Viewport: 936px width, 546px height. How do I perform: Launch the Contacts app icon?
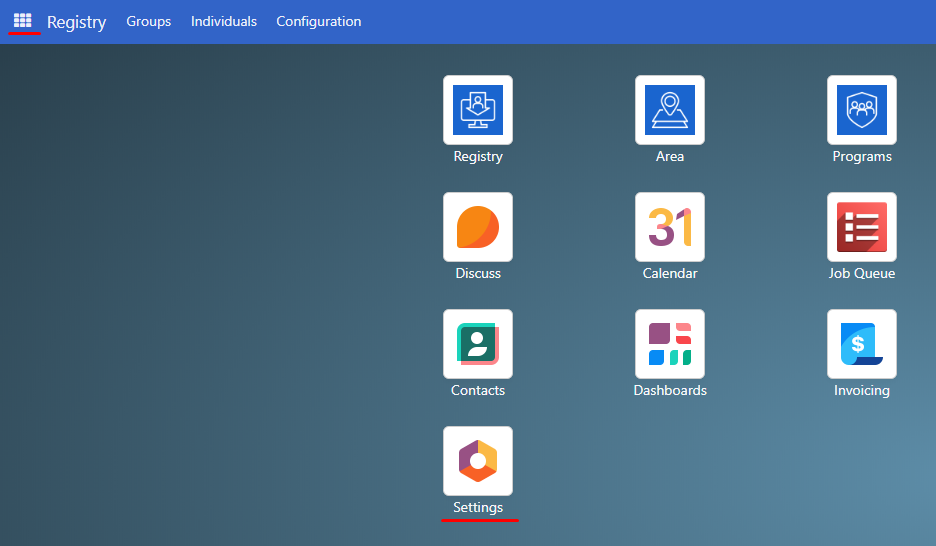click(x=478, y=344)
